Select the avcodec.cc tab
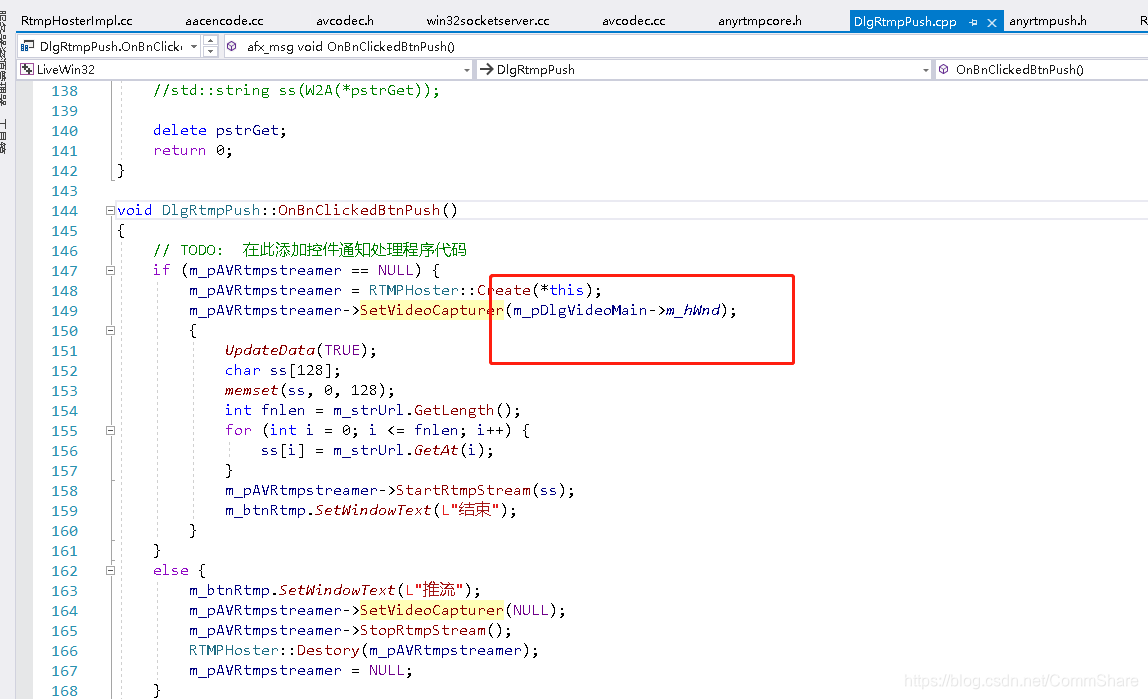 633,20
